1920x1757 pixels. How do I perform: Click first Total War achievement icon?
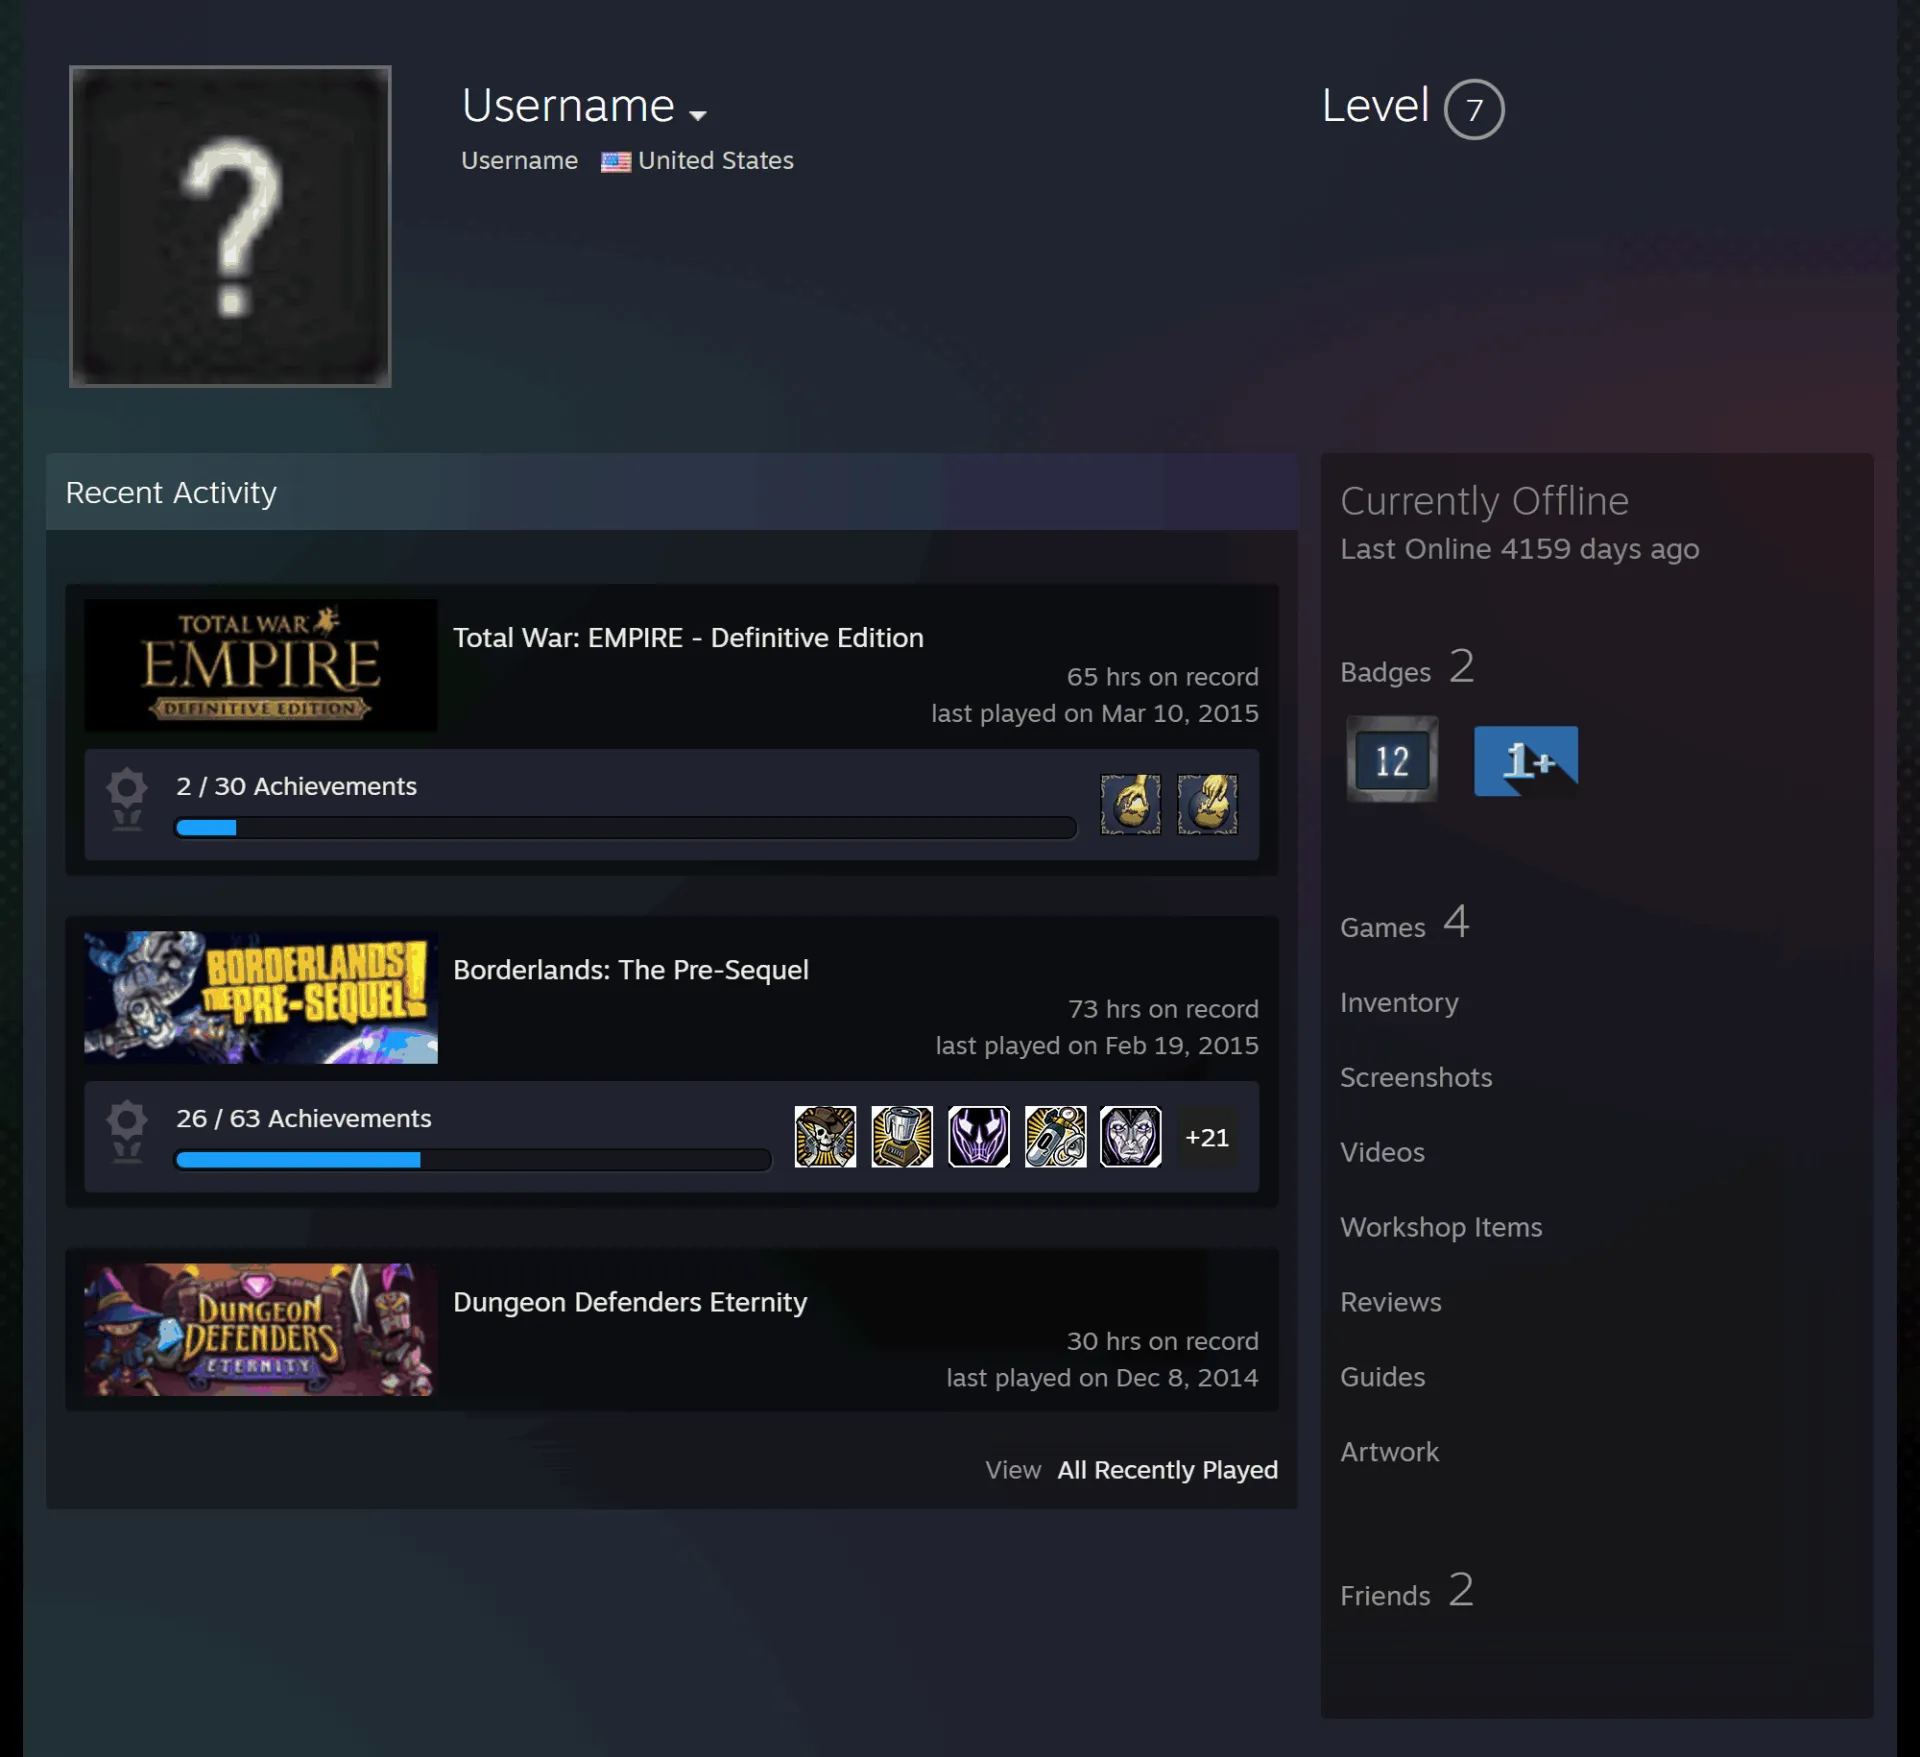[x=1130, y=804]
